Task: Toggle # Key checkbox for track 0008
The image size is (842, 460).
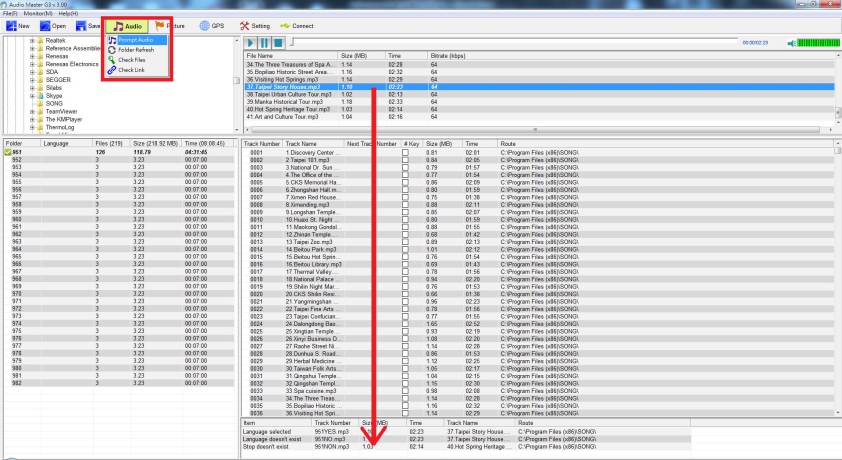Action: pyautogui.click(x=405, y=205)
